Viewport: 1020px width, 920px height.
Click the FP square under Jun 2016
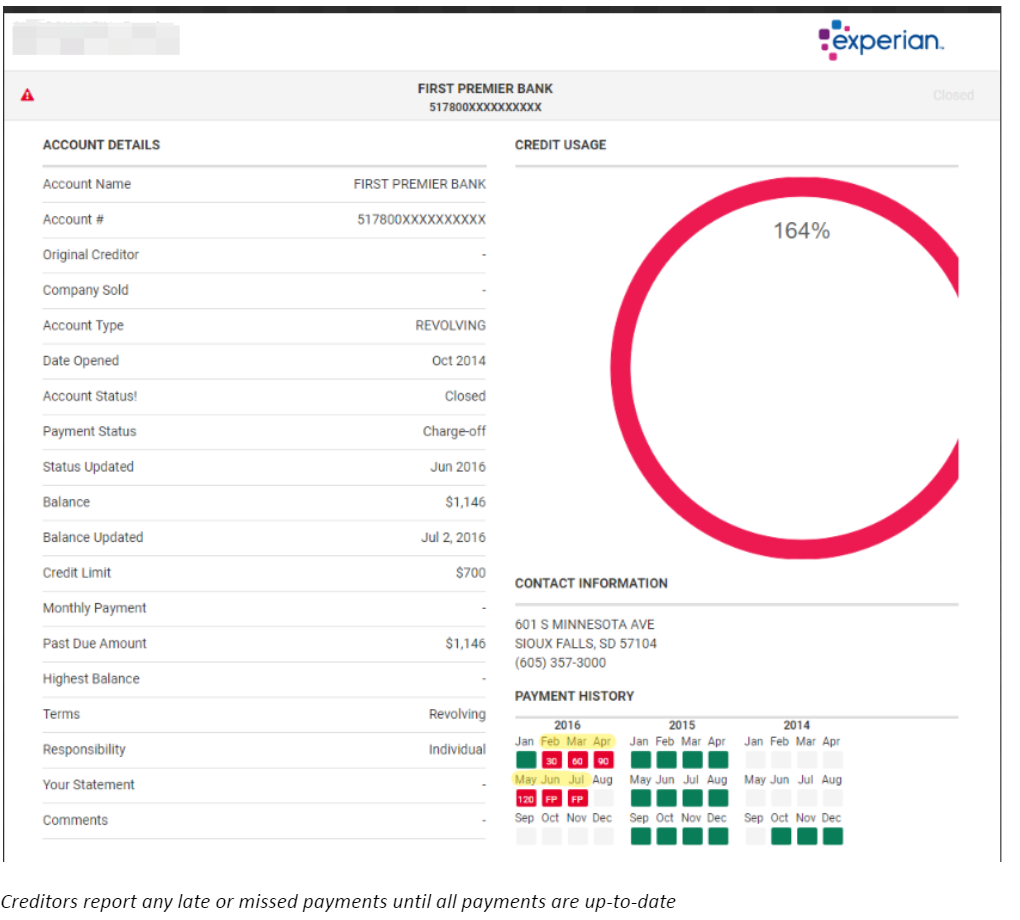(552, 798)
